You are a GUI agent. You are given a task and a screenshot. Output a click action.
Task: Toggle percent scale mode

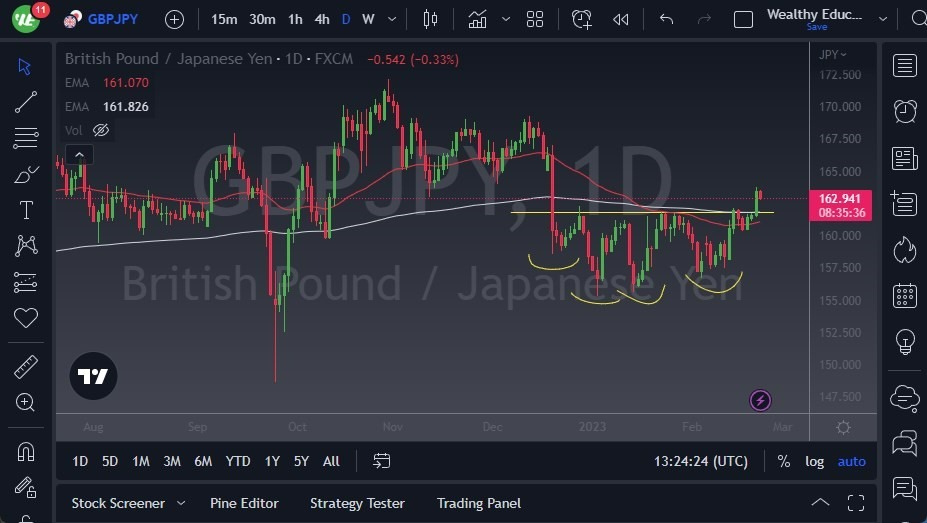click(784, 462)
